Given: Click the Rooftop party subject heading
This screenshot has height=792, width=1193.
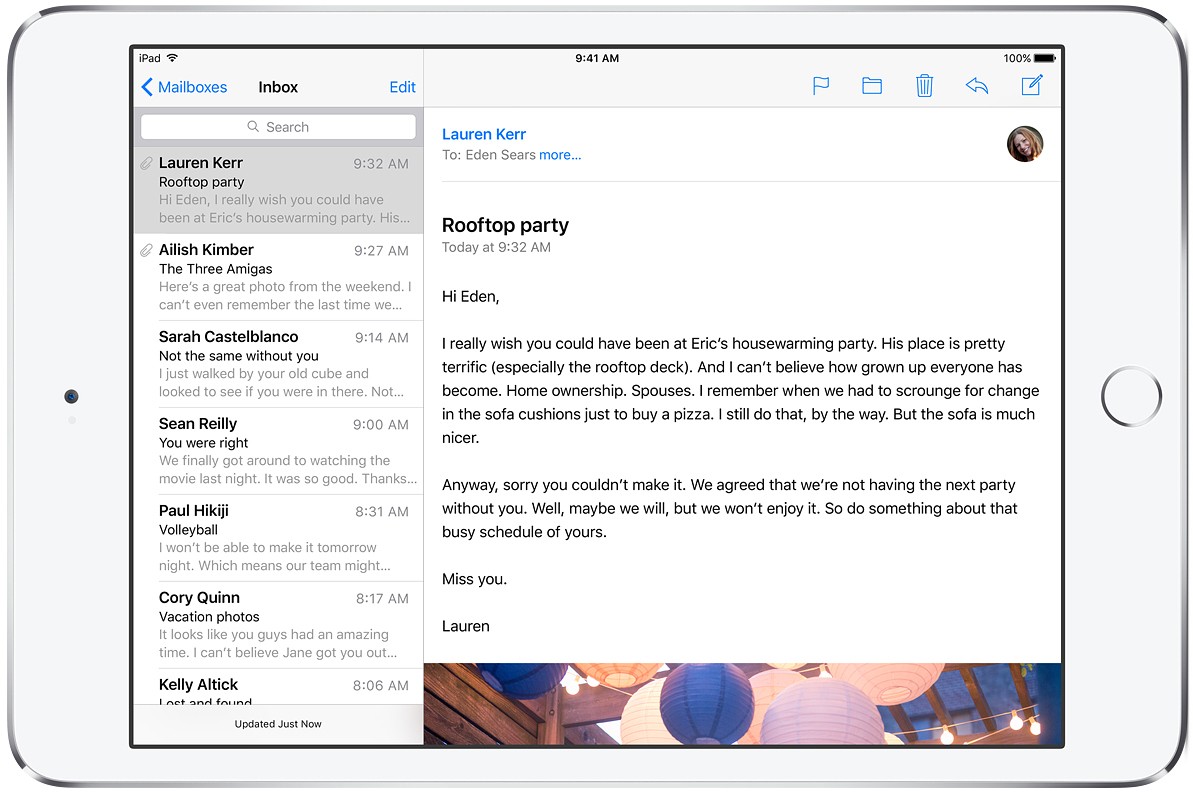Looking at the screenshot, I should [x=505, y=225].
